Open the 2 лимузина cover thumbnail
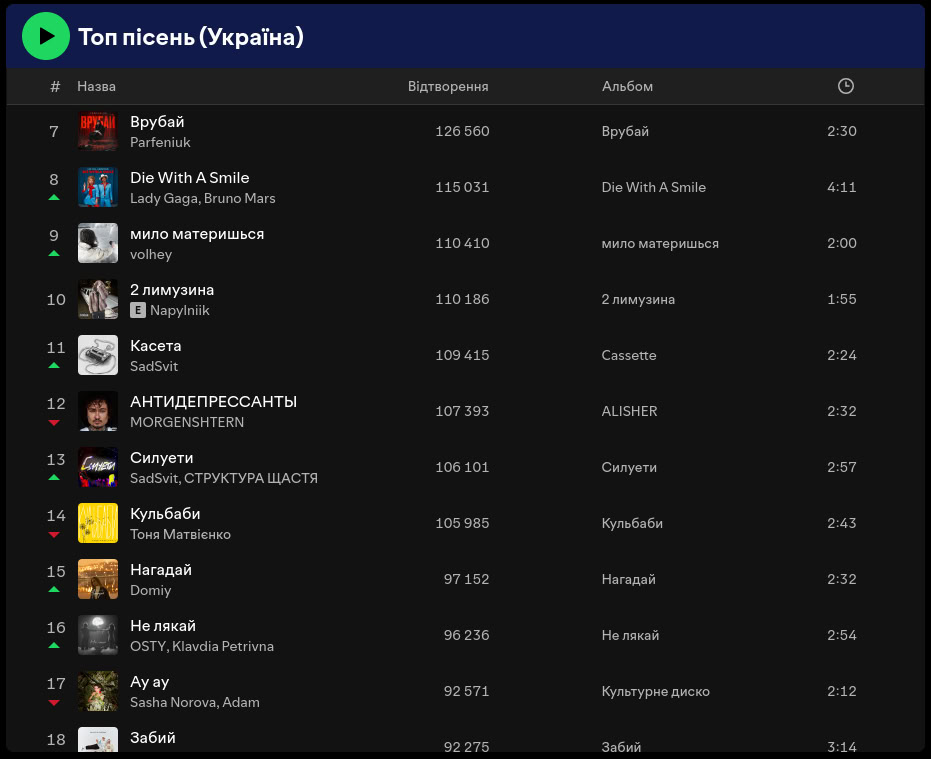 pyautogui.click(x=98, y=299)
